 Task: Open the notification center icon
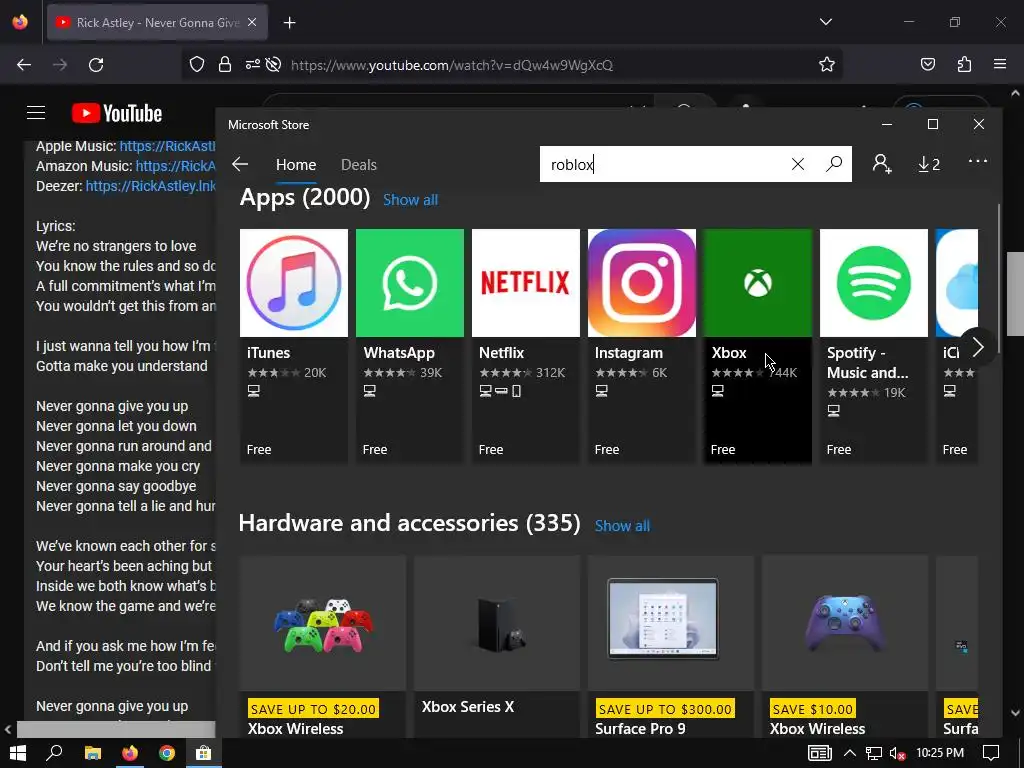click(x=991, y=753)
